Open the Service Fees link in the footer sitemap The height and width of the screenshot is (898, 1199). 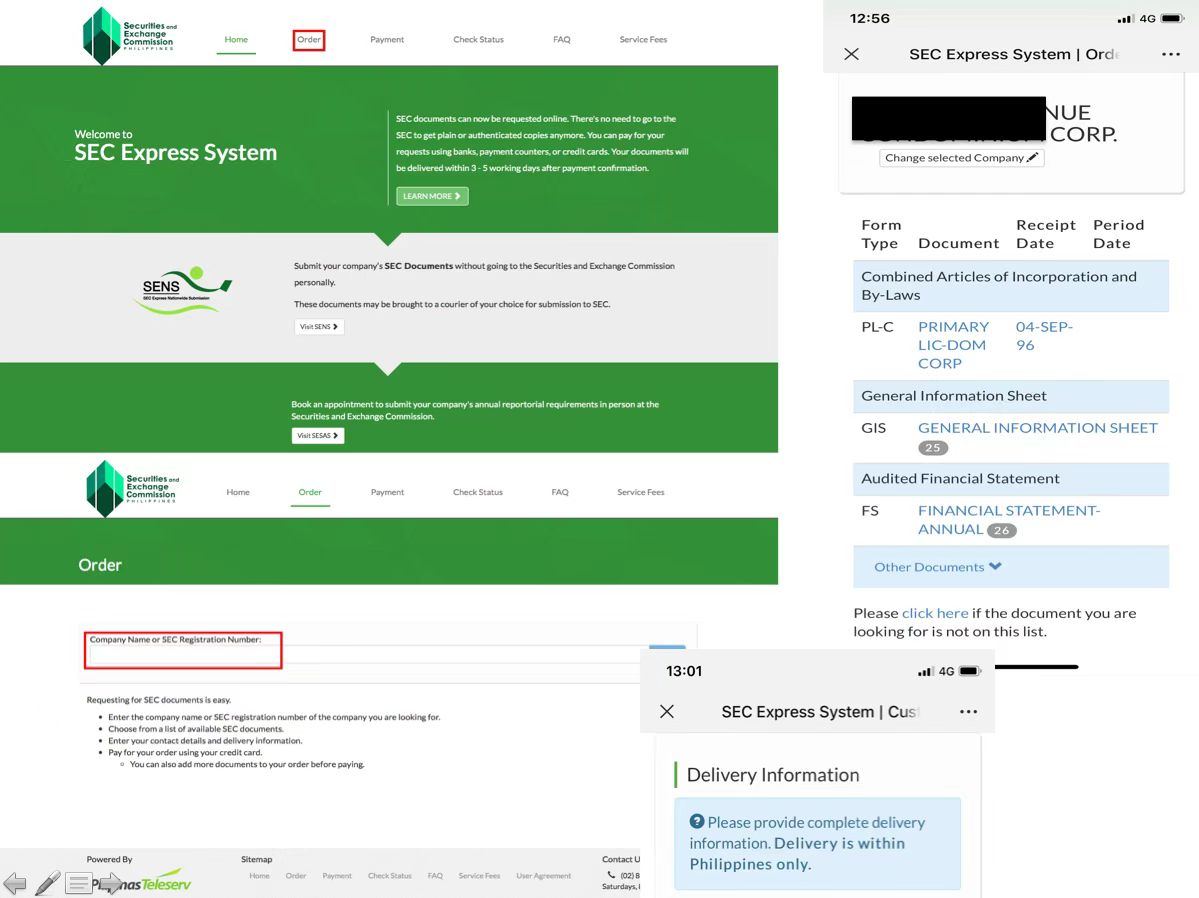(x=479, y=876)
